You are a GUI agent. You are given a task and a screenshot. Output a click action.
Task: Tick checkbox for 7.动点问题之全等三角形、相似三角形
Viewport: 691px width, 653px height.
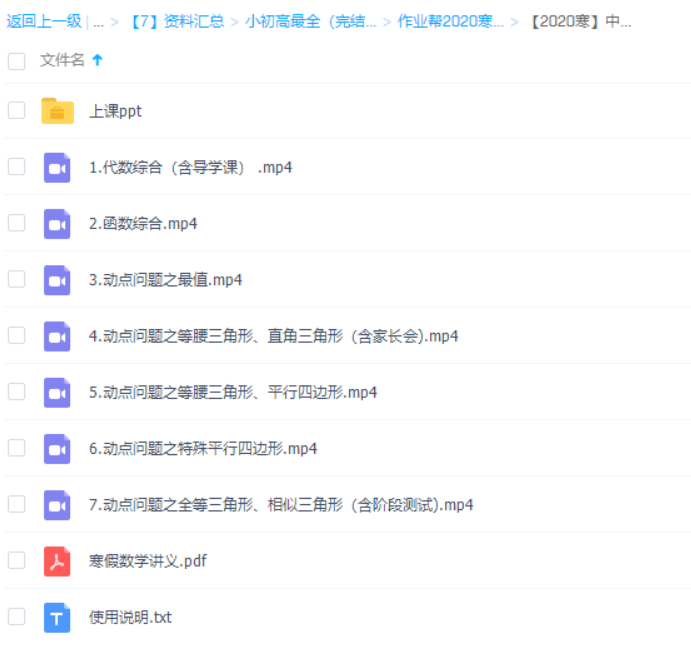pyautogui.click(x=16, y=504)
